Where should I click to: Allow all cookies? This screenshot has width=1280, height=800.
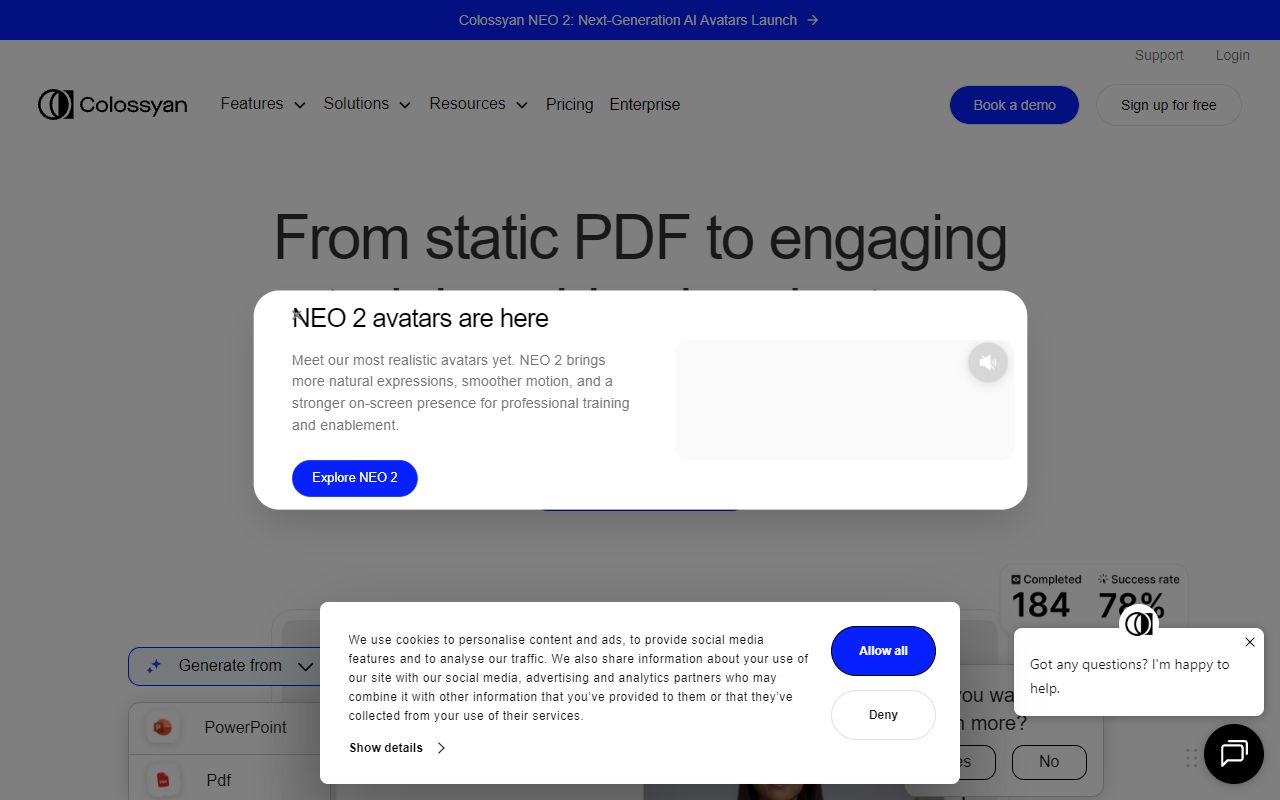pos(883,651)
